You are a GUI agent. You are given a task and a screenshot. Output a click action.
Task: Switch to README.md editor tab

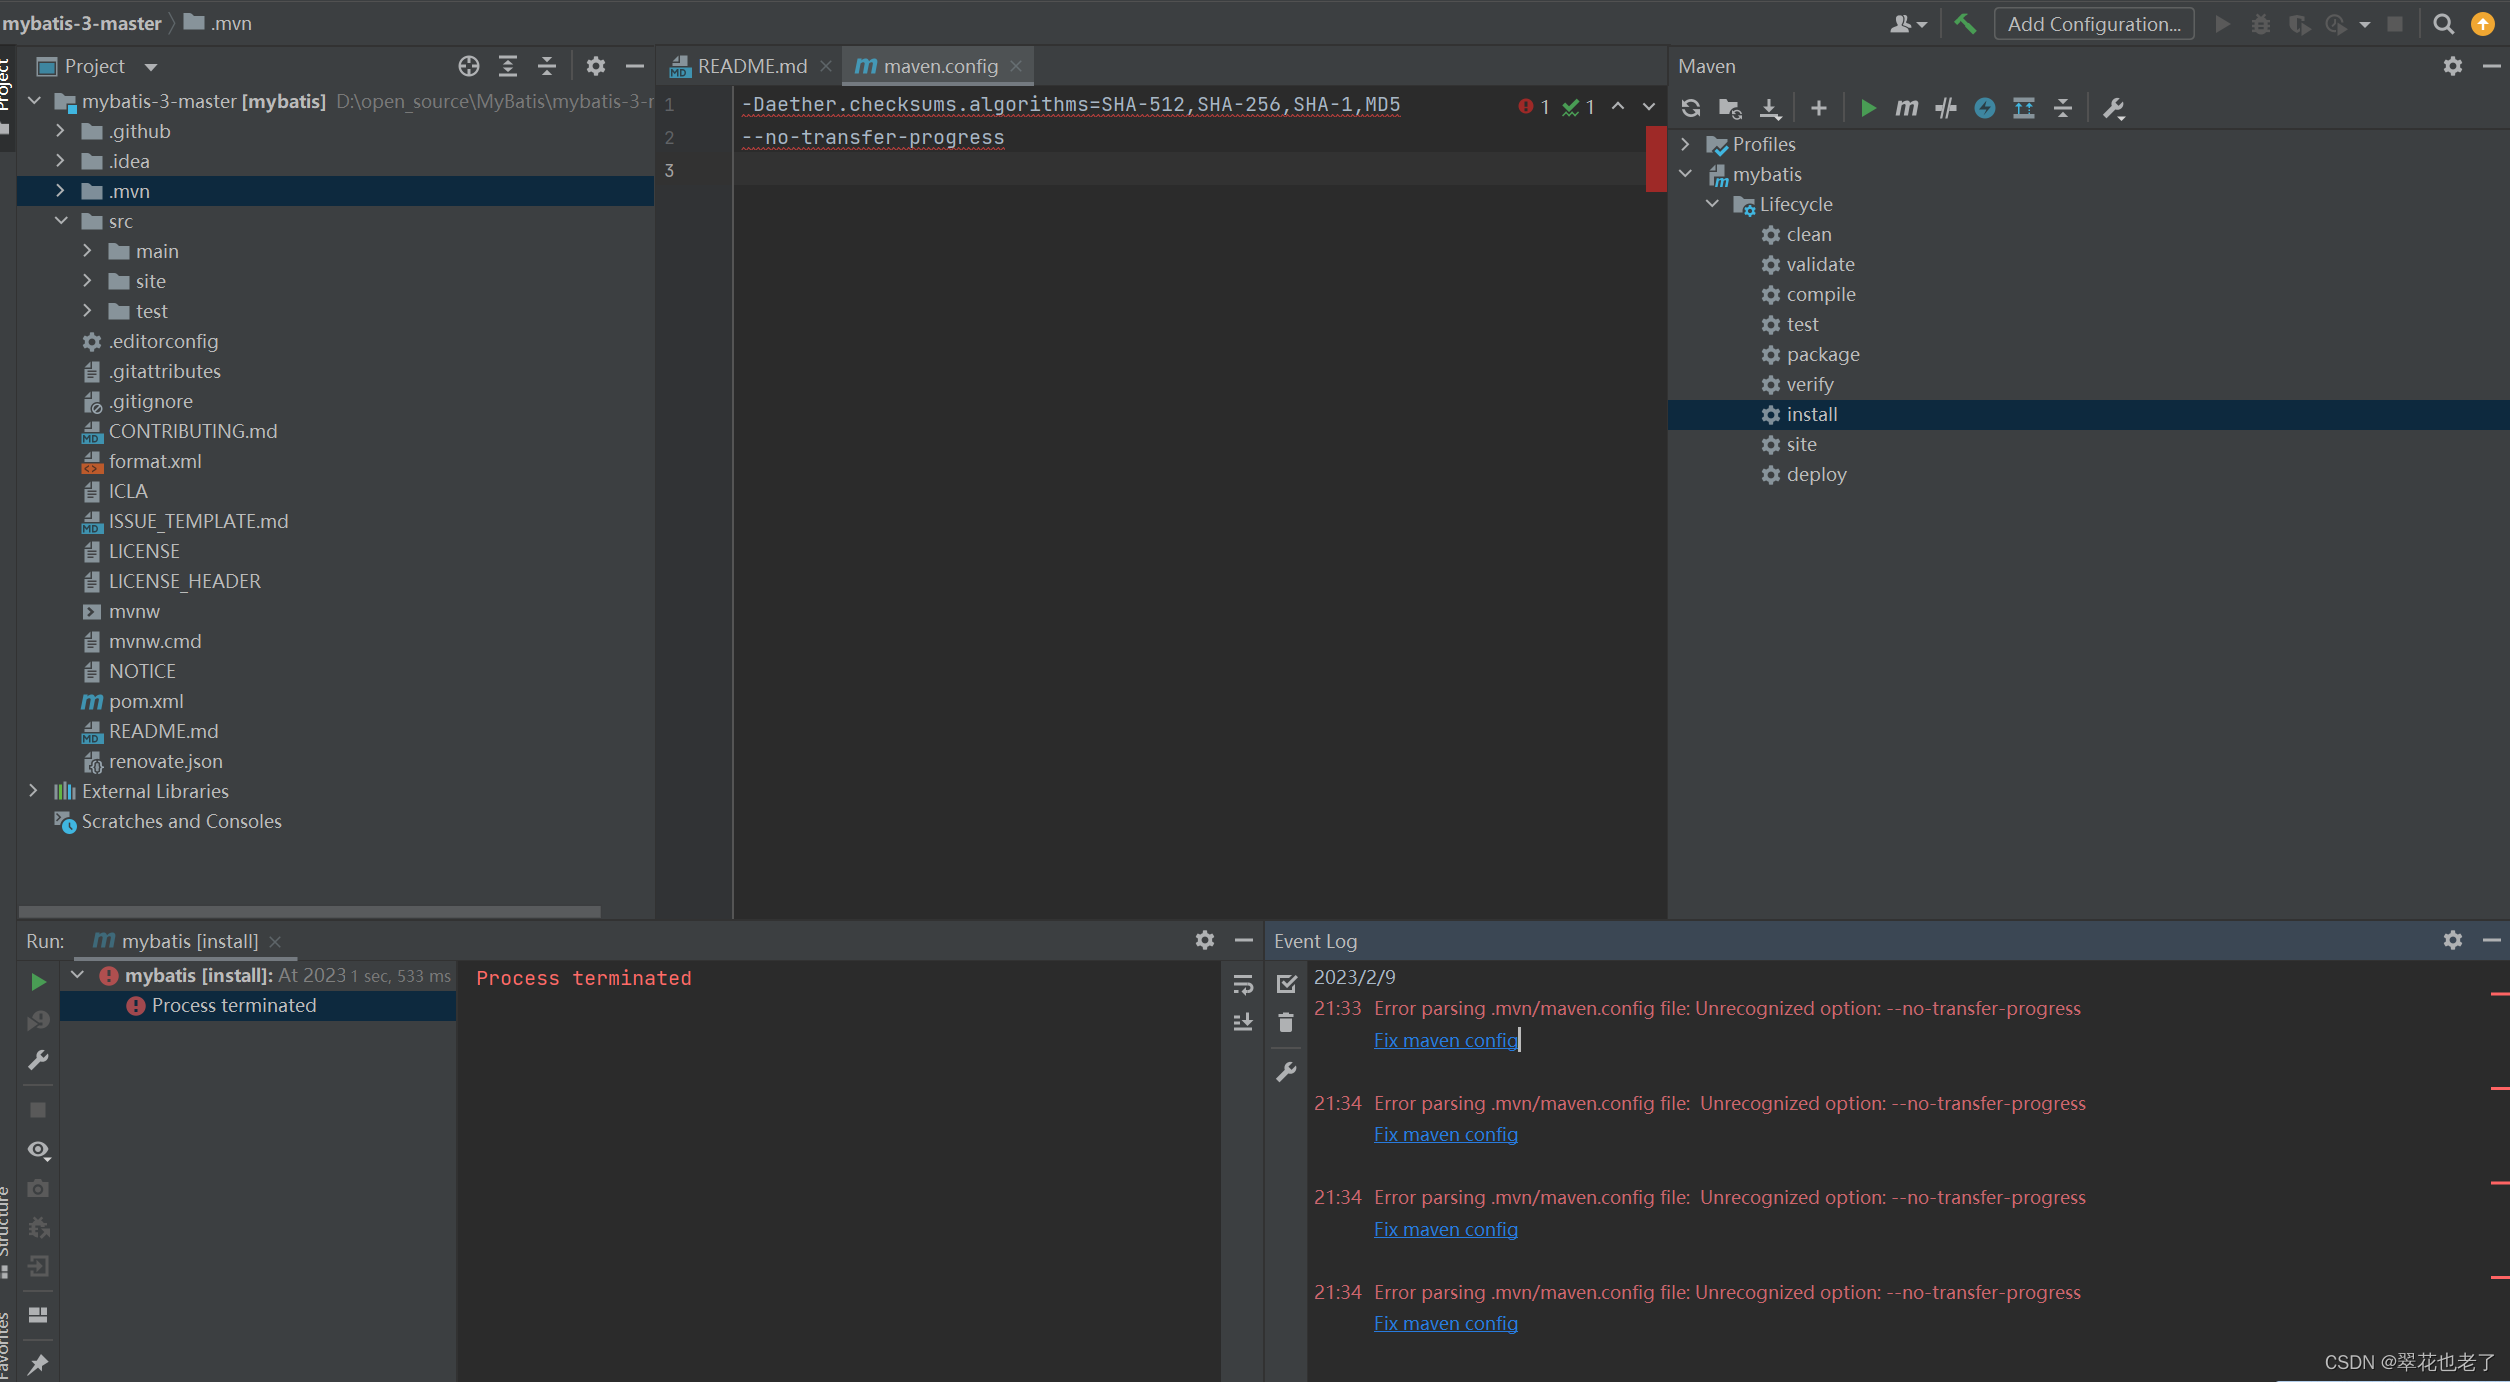click(751, 67)
